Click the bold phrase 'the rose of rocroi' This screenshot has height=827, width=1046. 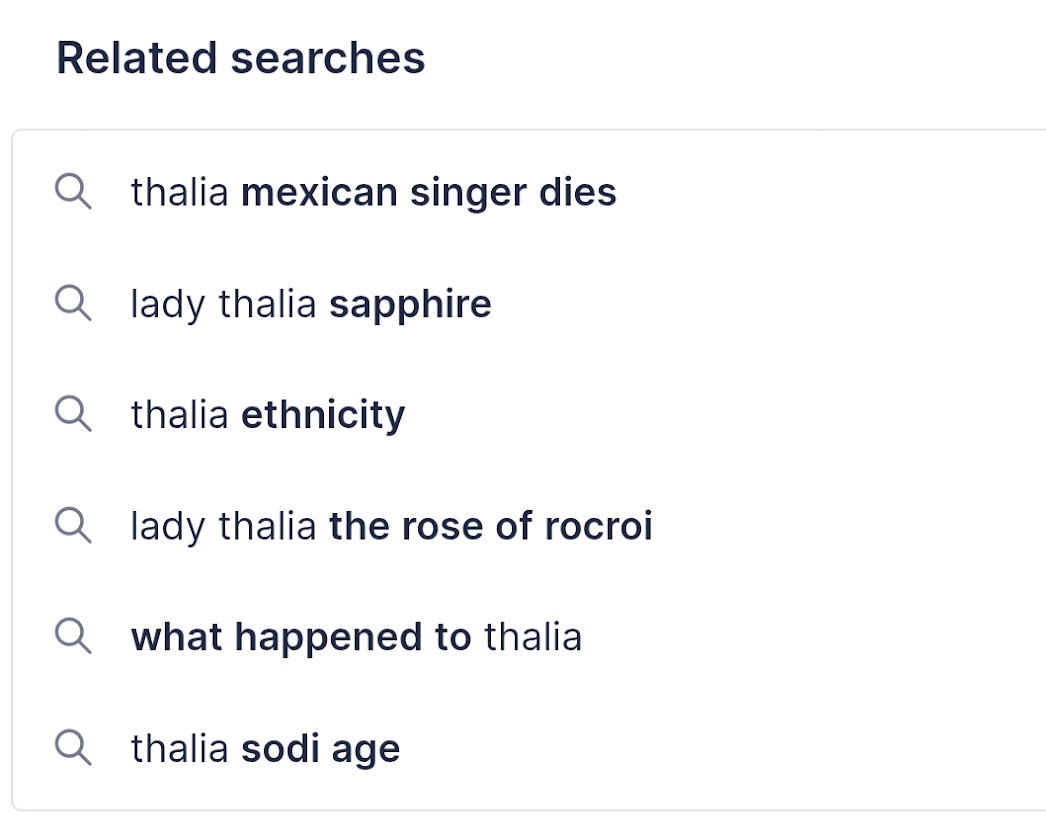pos(490,526)
